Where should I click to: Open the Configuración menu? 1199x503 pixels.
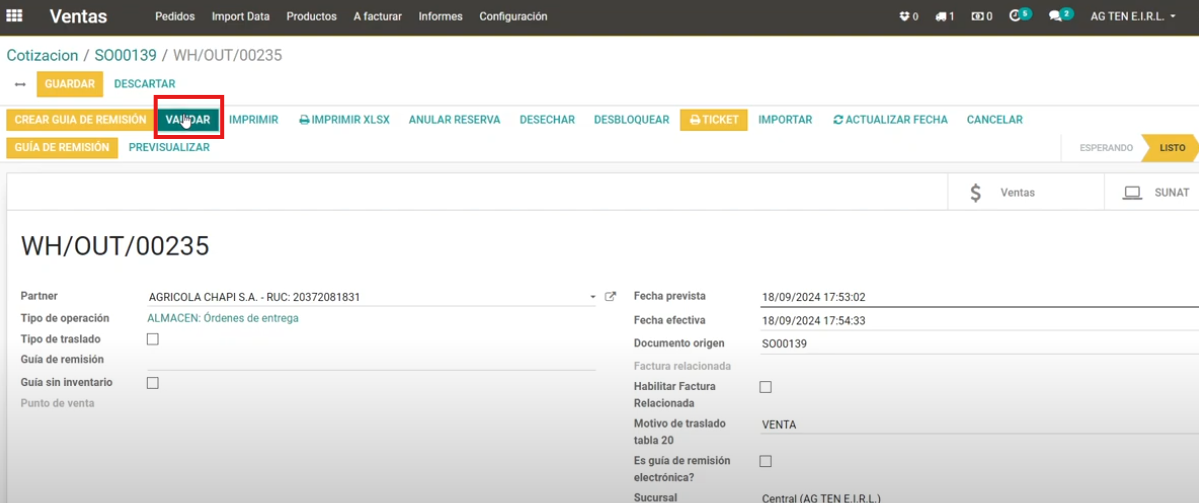(513, 17)
